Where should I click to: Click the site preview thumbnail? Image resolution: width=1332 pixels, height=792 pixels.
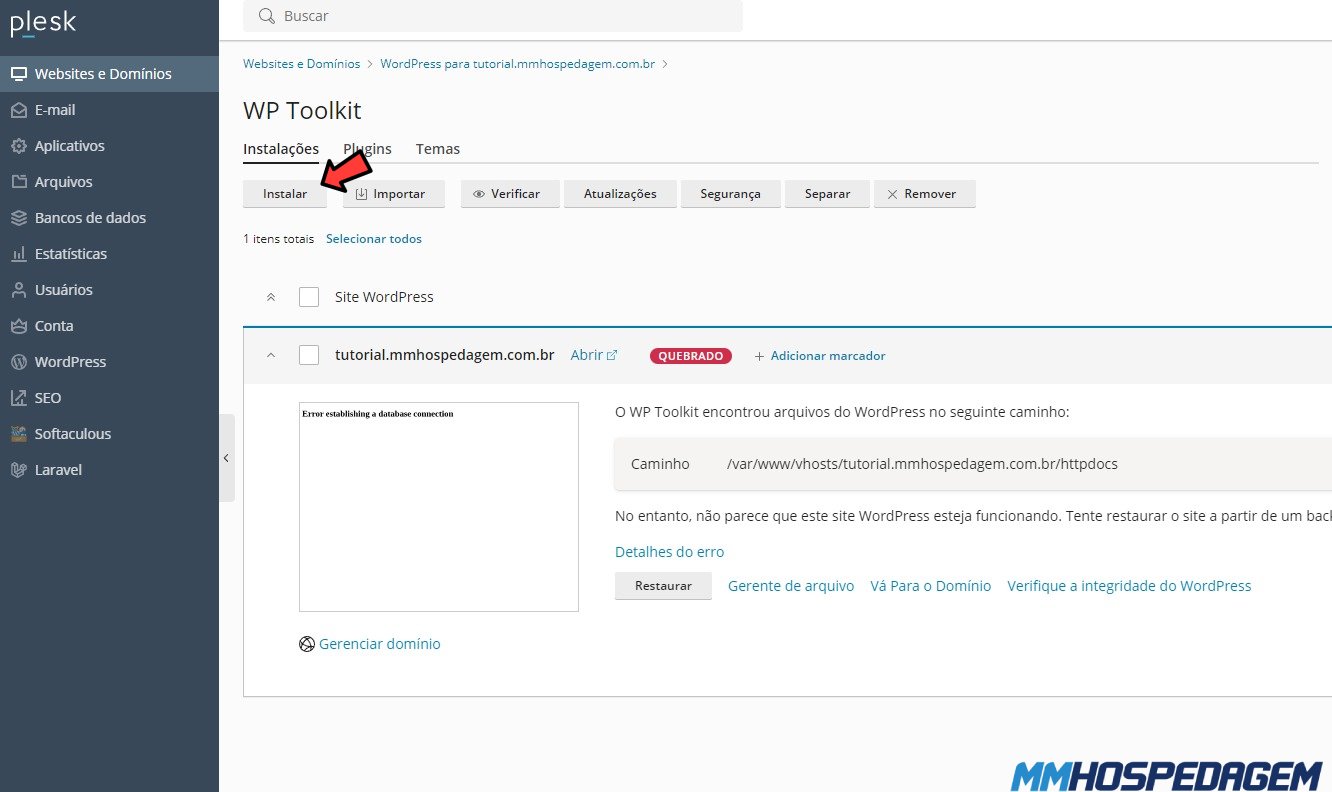(439, 507)
